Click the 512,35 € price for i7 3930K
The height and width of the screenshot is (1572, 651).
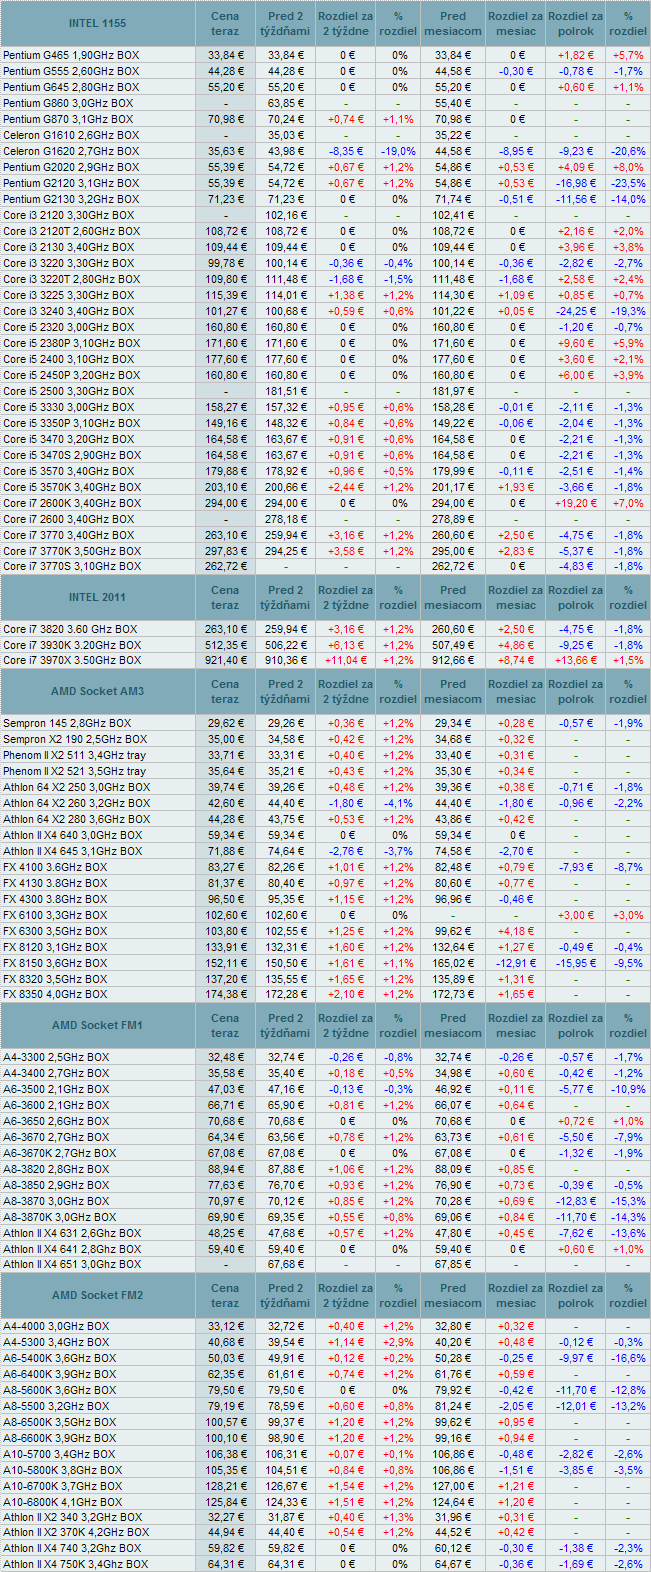click(225, 645)
